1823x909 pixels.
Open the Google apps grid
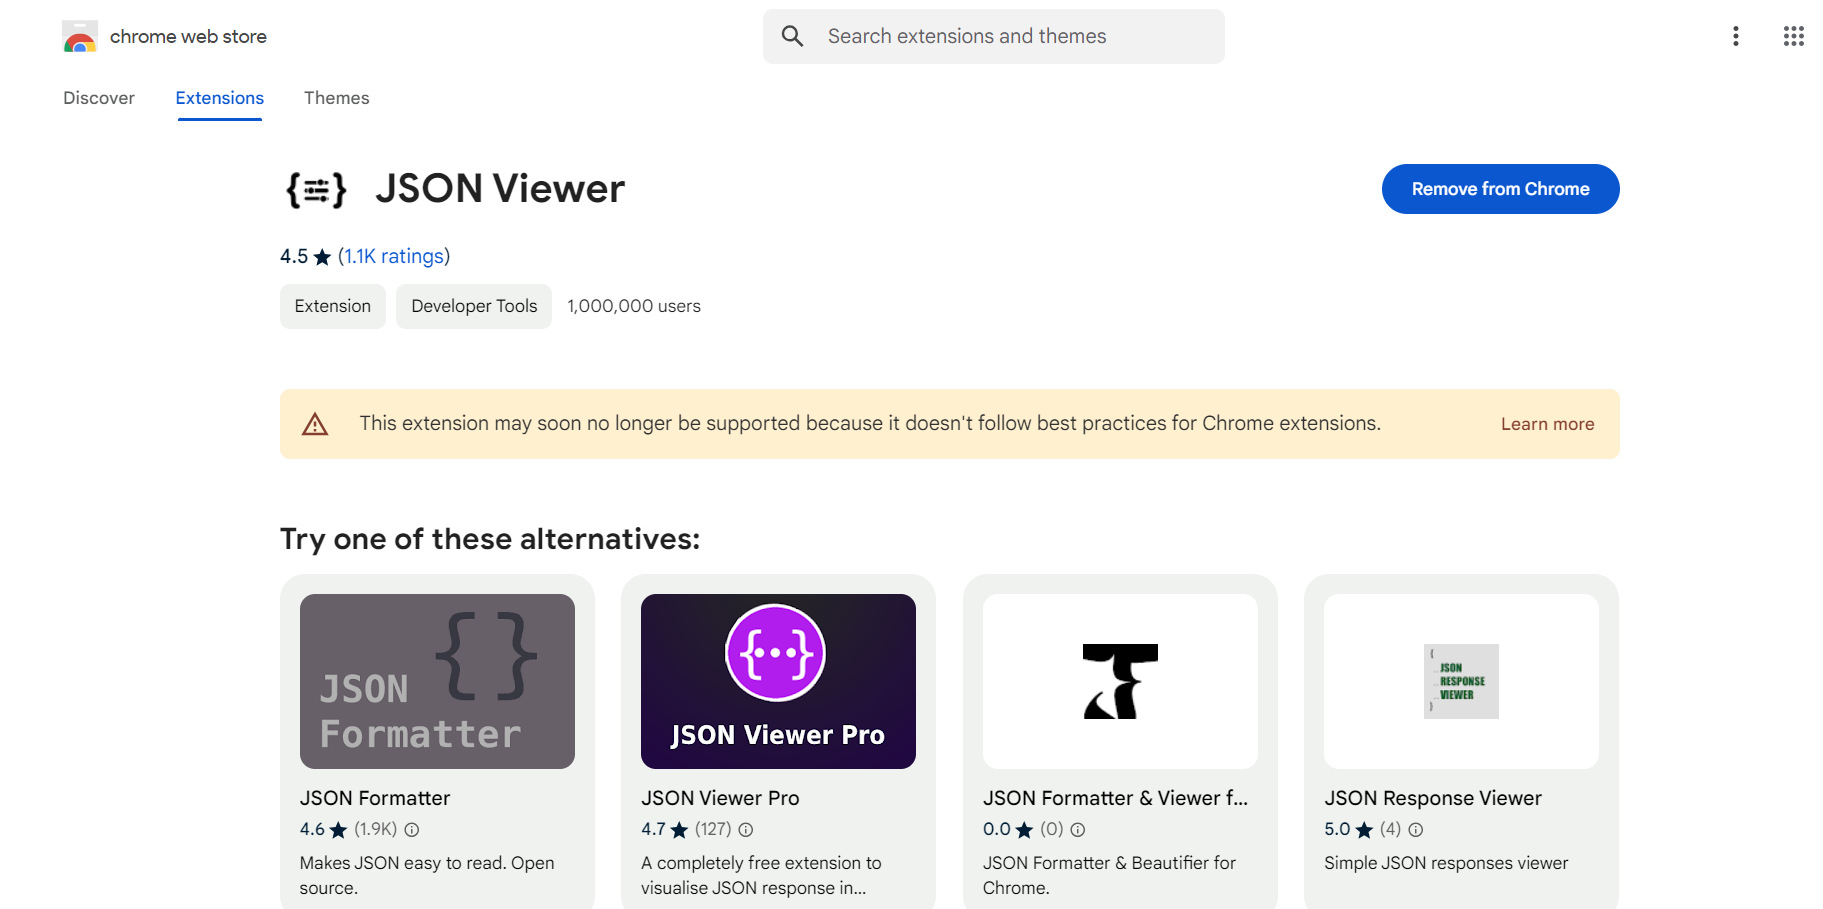pyautogui.click(x=1794, y=37)
